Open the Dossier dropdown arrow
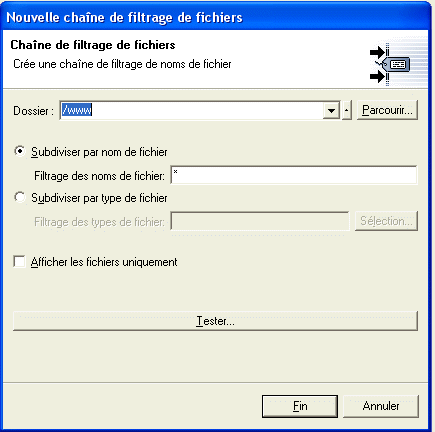 pos(331,110)
